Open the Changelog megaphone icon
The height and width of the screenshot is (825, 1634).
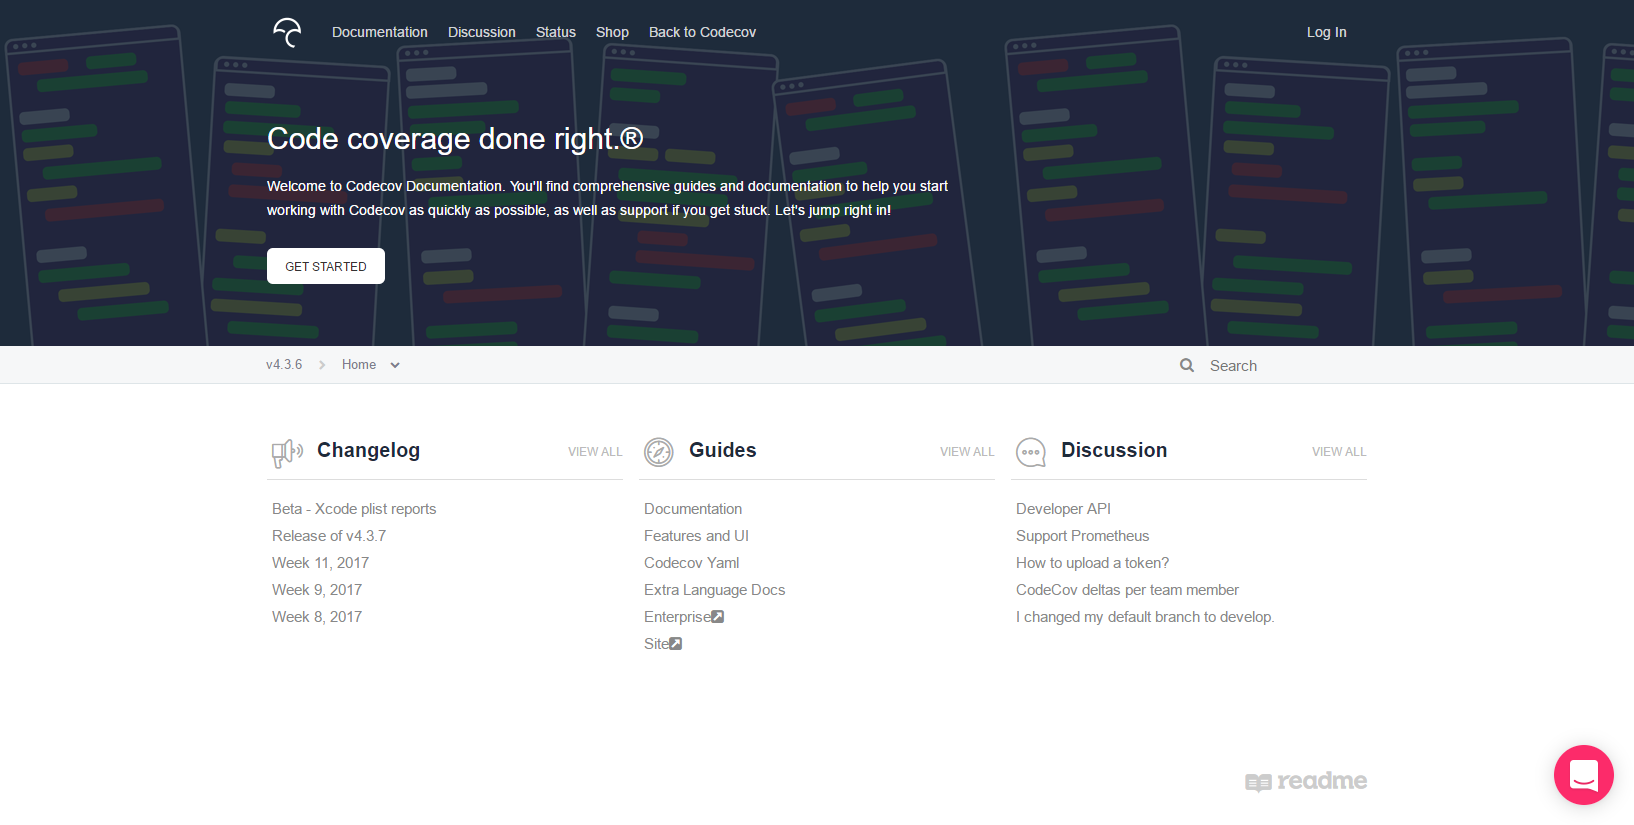point(287,453)
